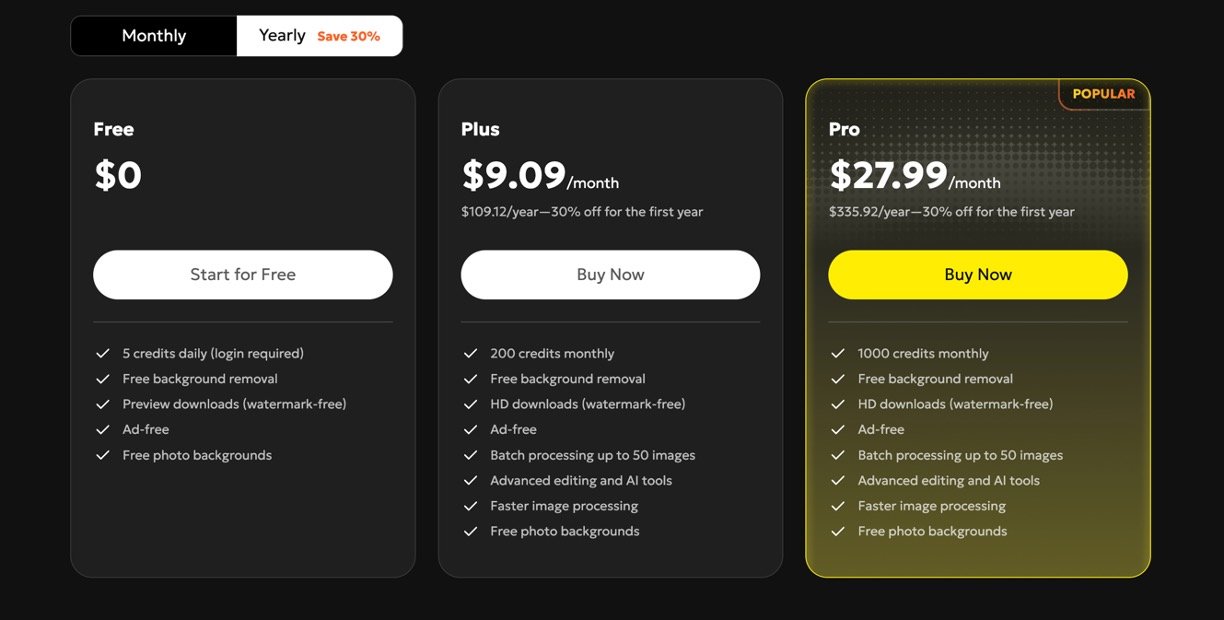1224x620 pixels.
Task: Click the $27.99 per month price
Action: coord(914,177)
